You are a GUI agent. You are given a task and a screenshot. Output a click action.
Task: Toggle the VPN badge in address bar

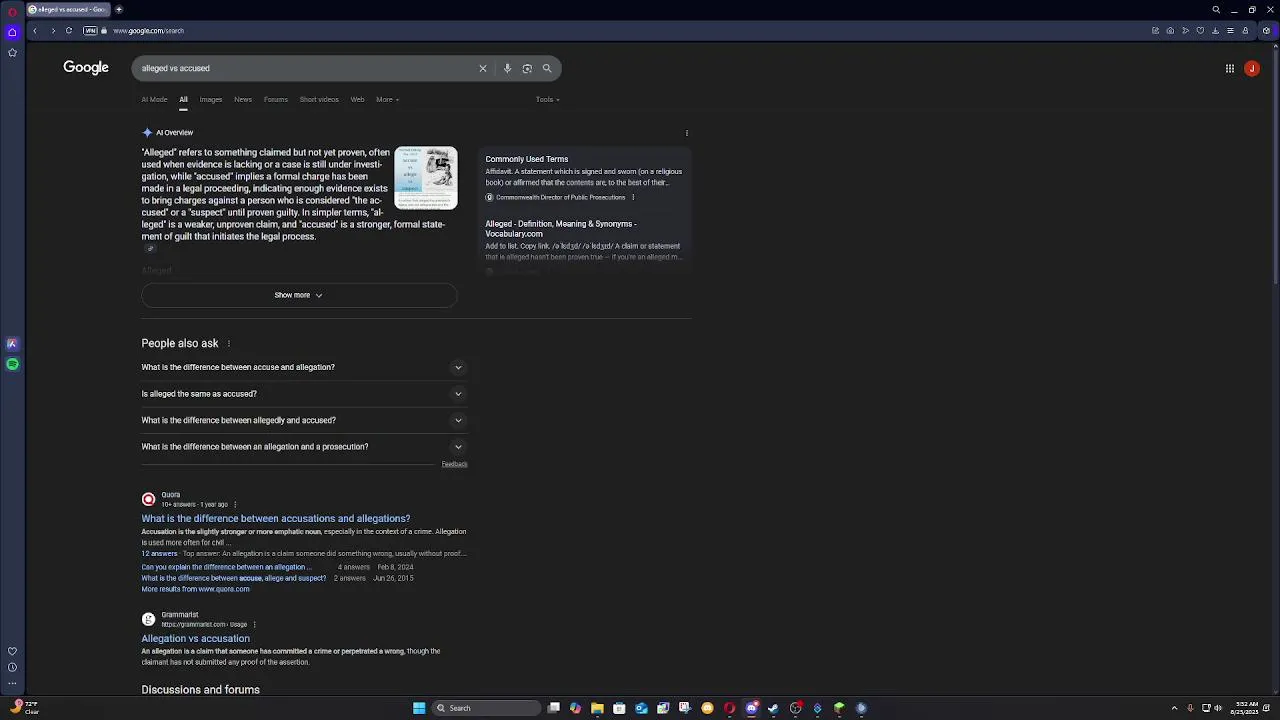(x=90, y=31)
